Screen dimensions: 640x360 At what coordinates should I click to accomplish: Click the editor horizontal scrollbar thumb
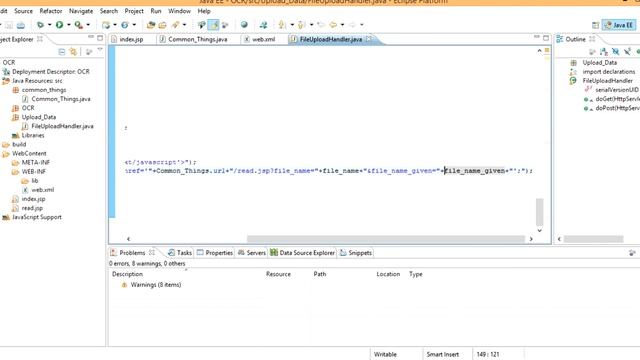(x=386, y=239)
